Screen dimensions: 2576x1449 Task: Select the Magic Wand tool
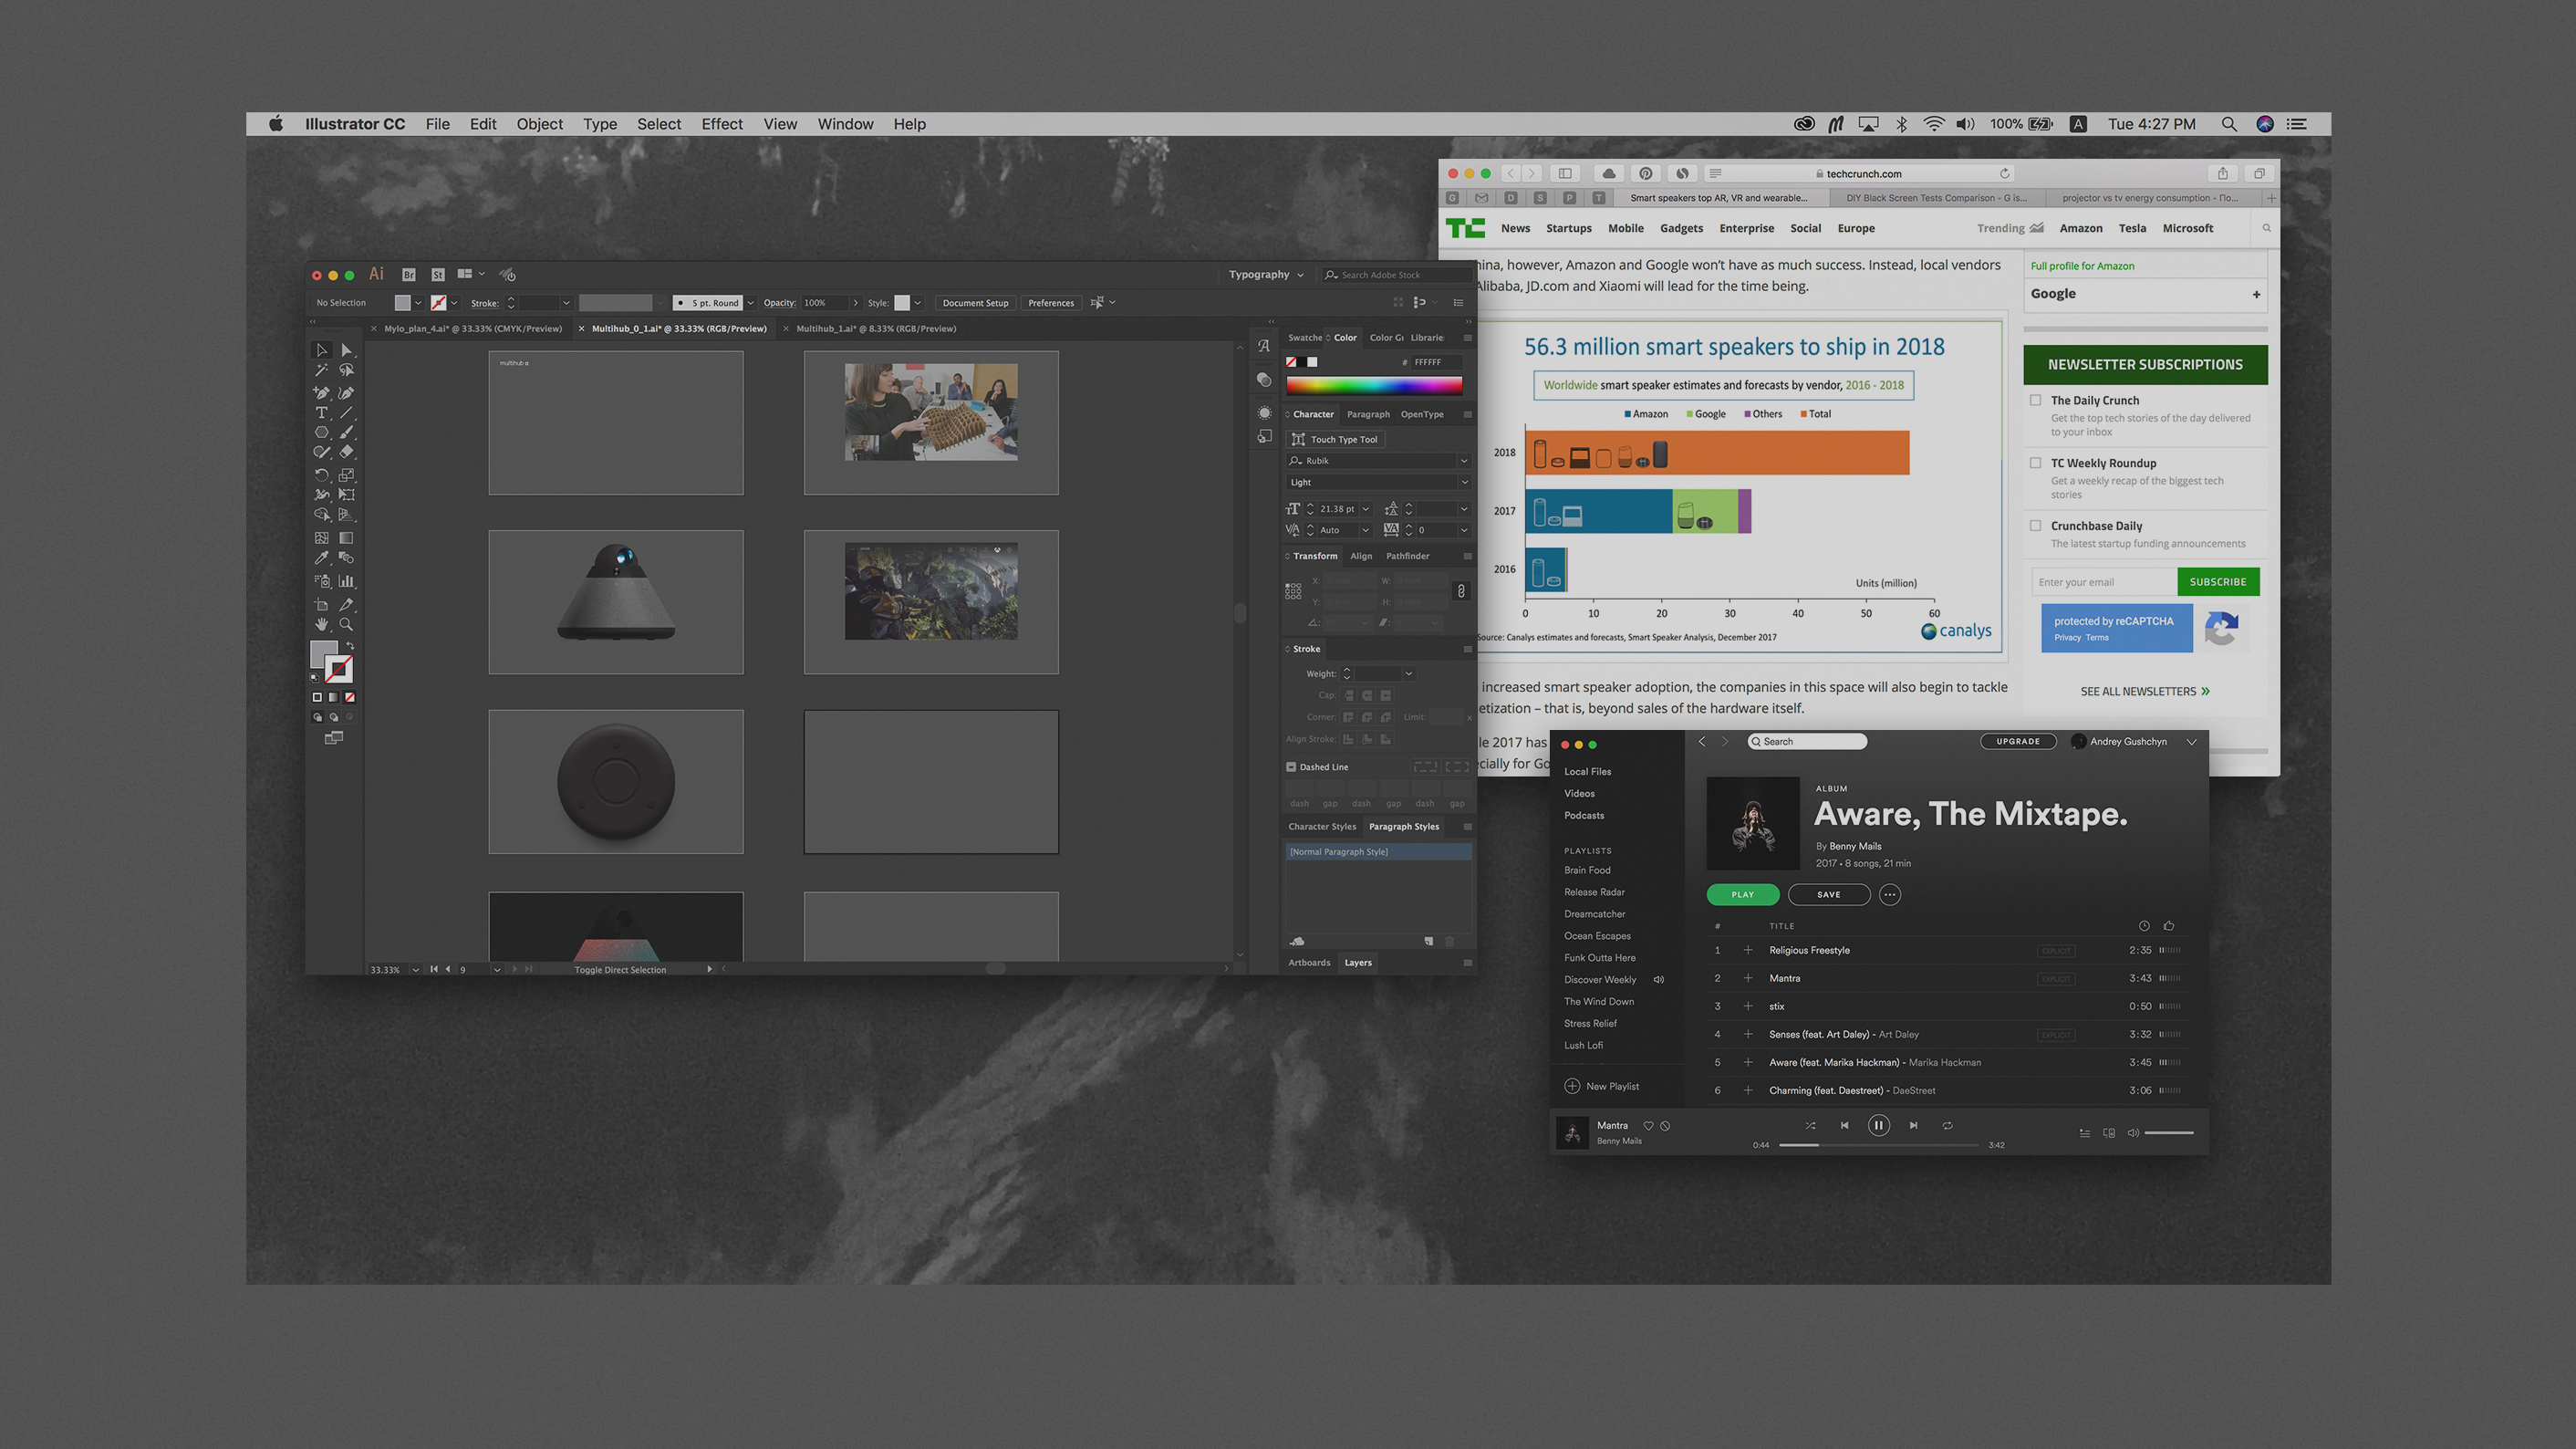point(321,370)
